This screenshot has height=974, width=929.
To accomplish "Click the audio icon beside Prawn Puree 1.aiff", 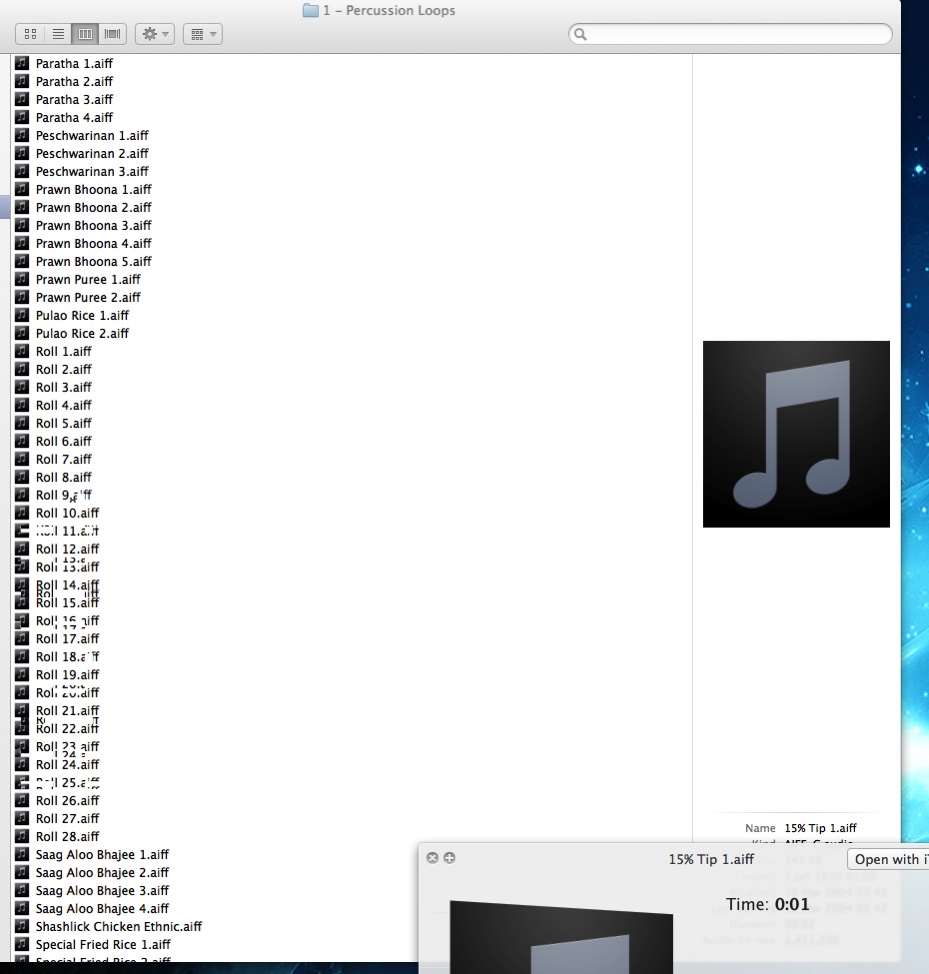I will pos(22,279).
